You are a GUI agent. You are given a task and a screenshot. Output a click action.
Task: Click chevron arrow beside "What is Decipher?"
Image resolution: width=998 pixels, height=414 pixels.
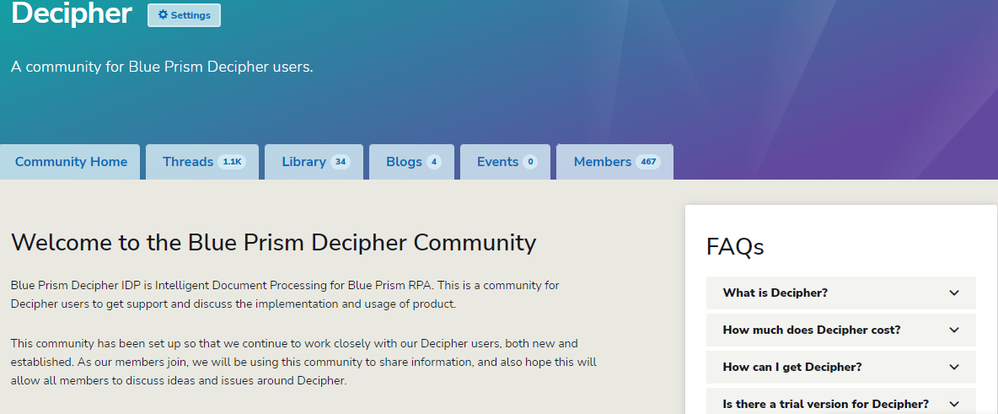(954, 293)
